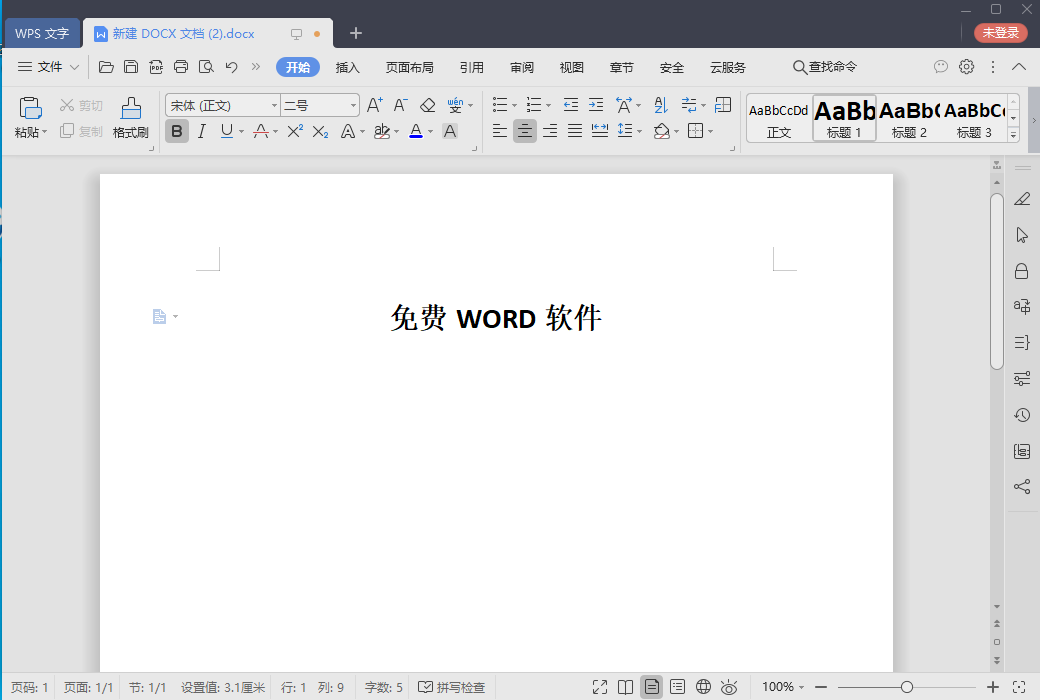The image size is (1040, 700).
Task: Collapse the ribbon with the up chevron
Action: pyautogui.click(x=1019, y=66)
